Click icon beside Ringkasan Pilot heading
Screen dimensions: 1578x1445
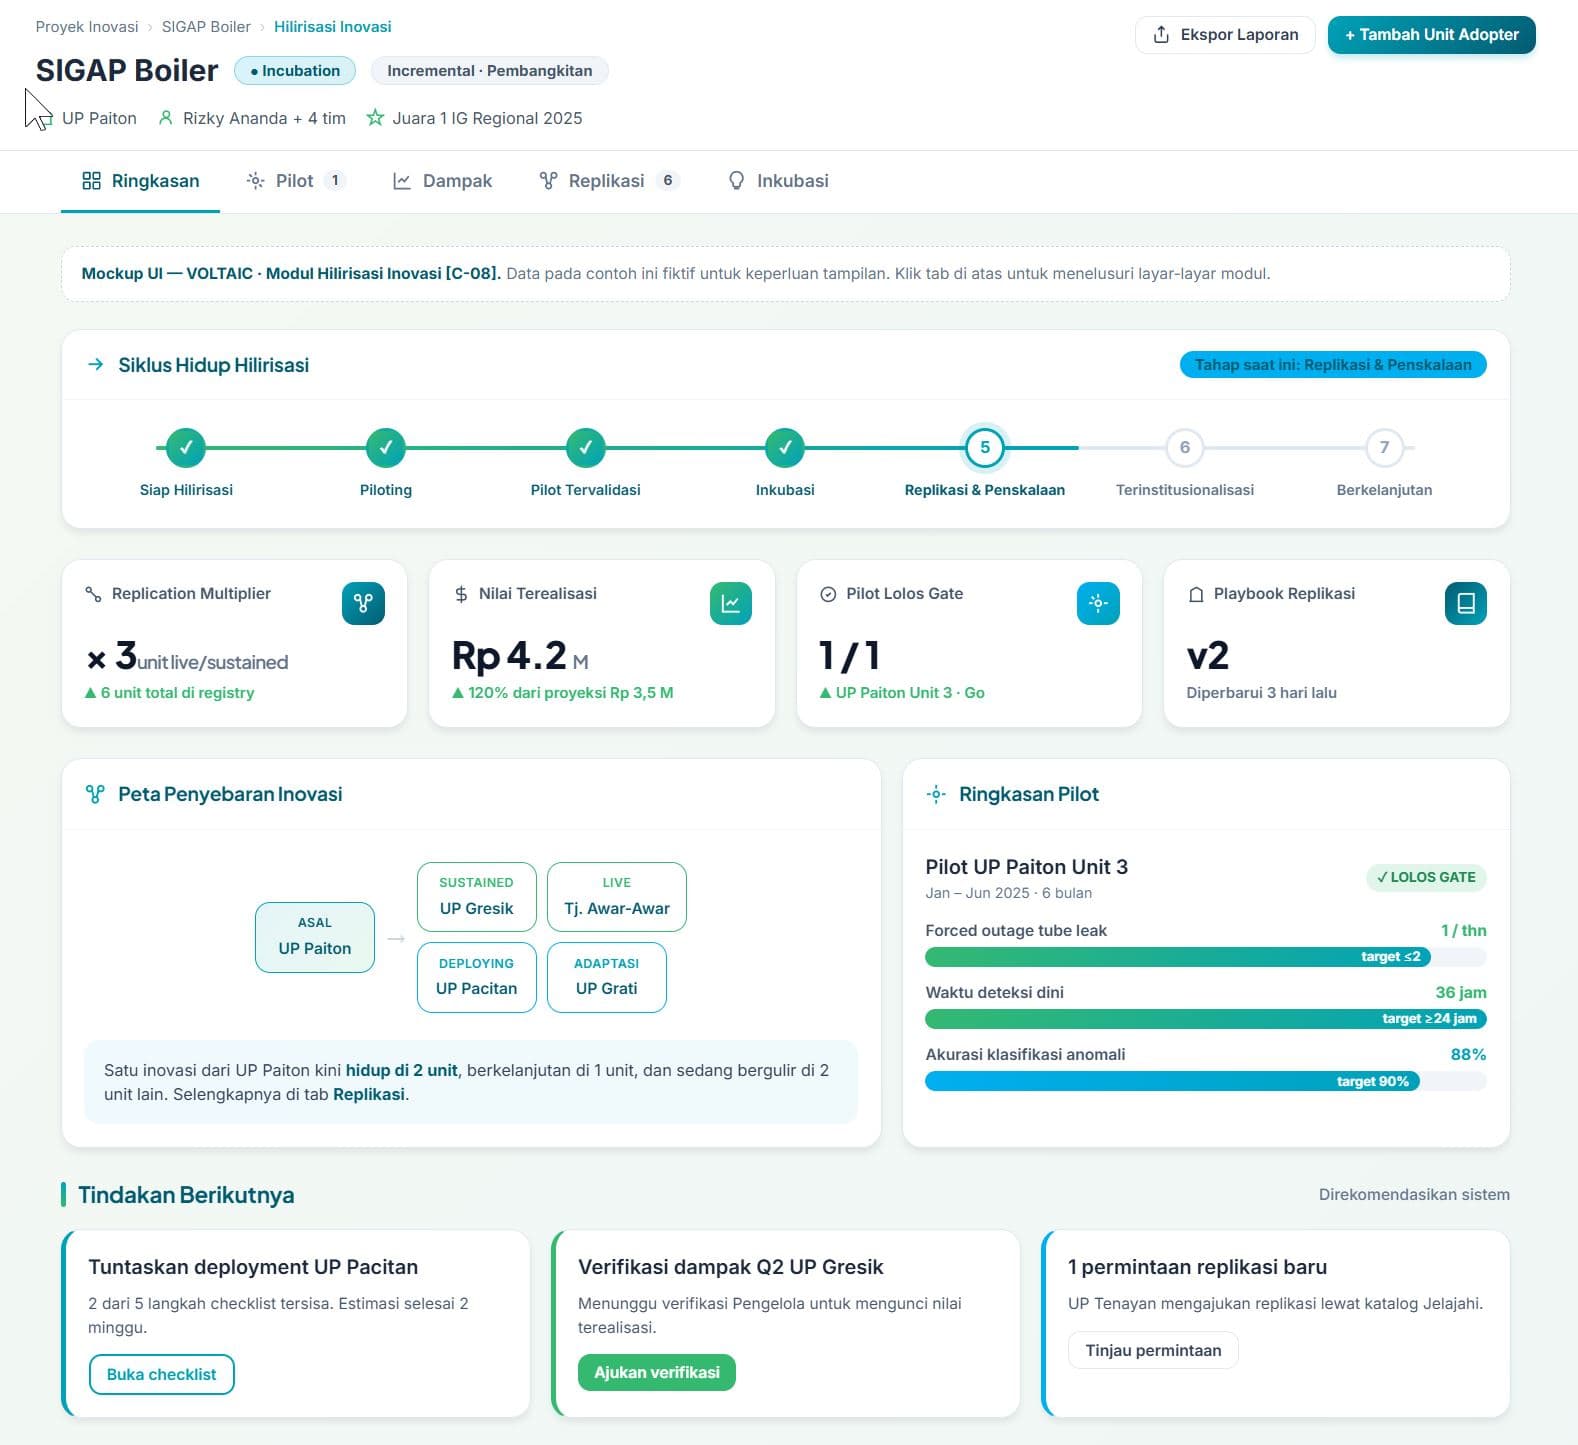click(936, 794)
